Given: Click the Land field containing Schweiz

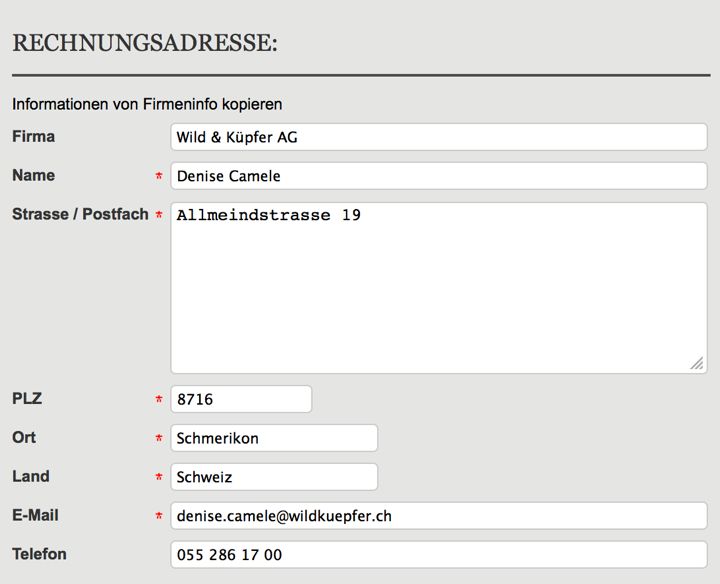Looking at the screenshot, I should (274, 477).
